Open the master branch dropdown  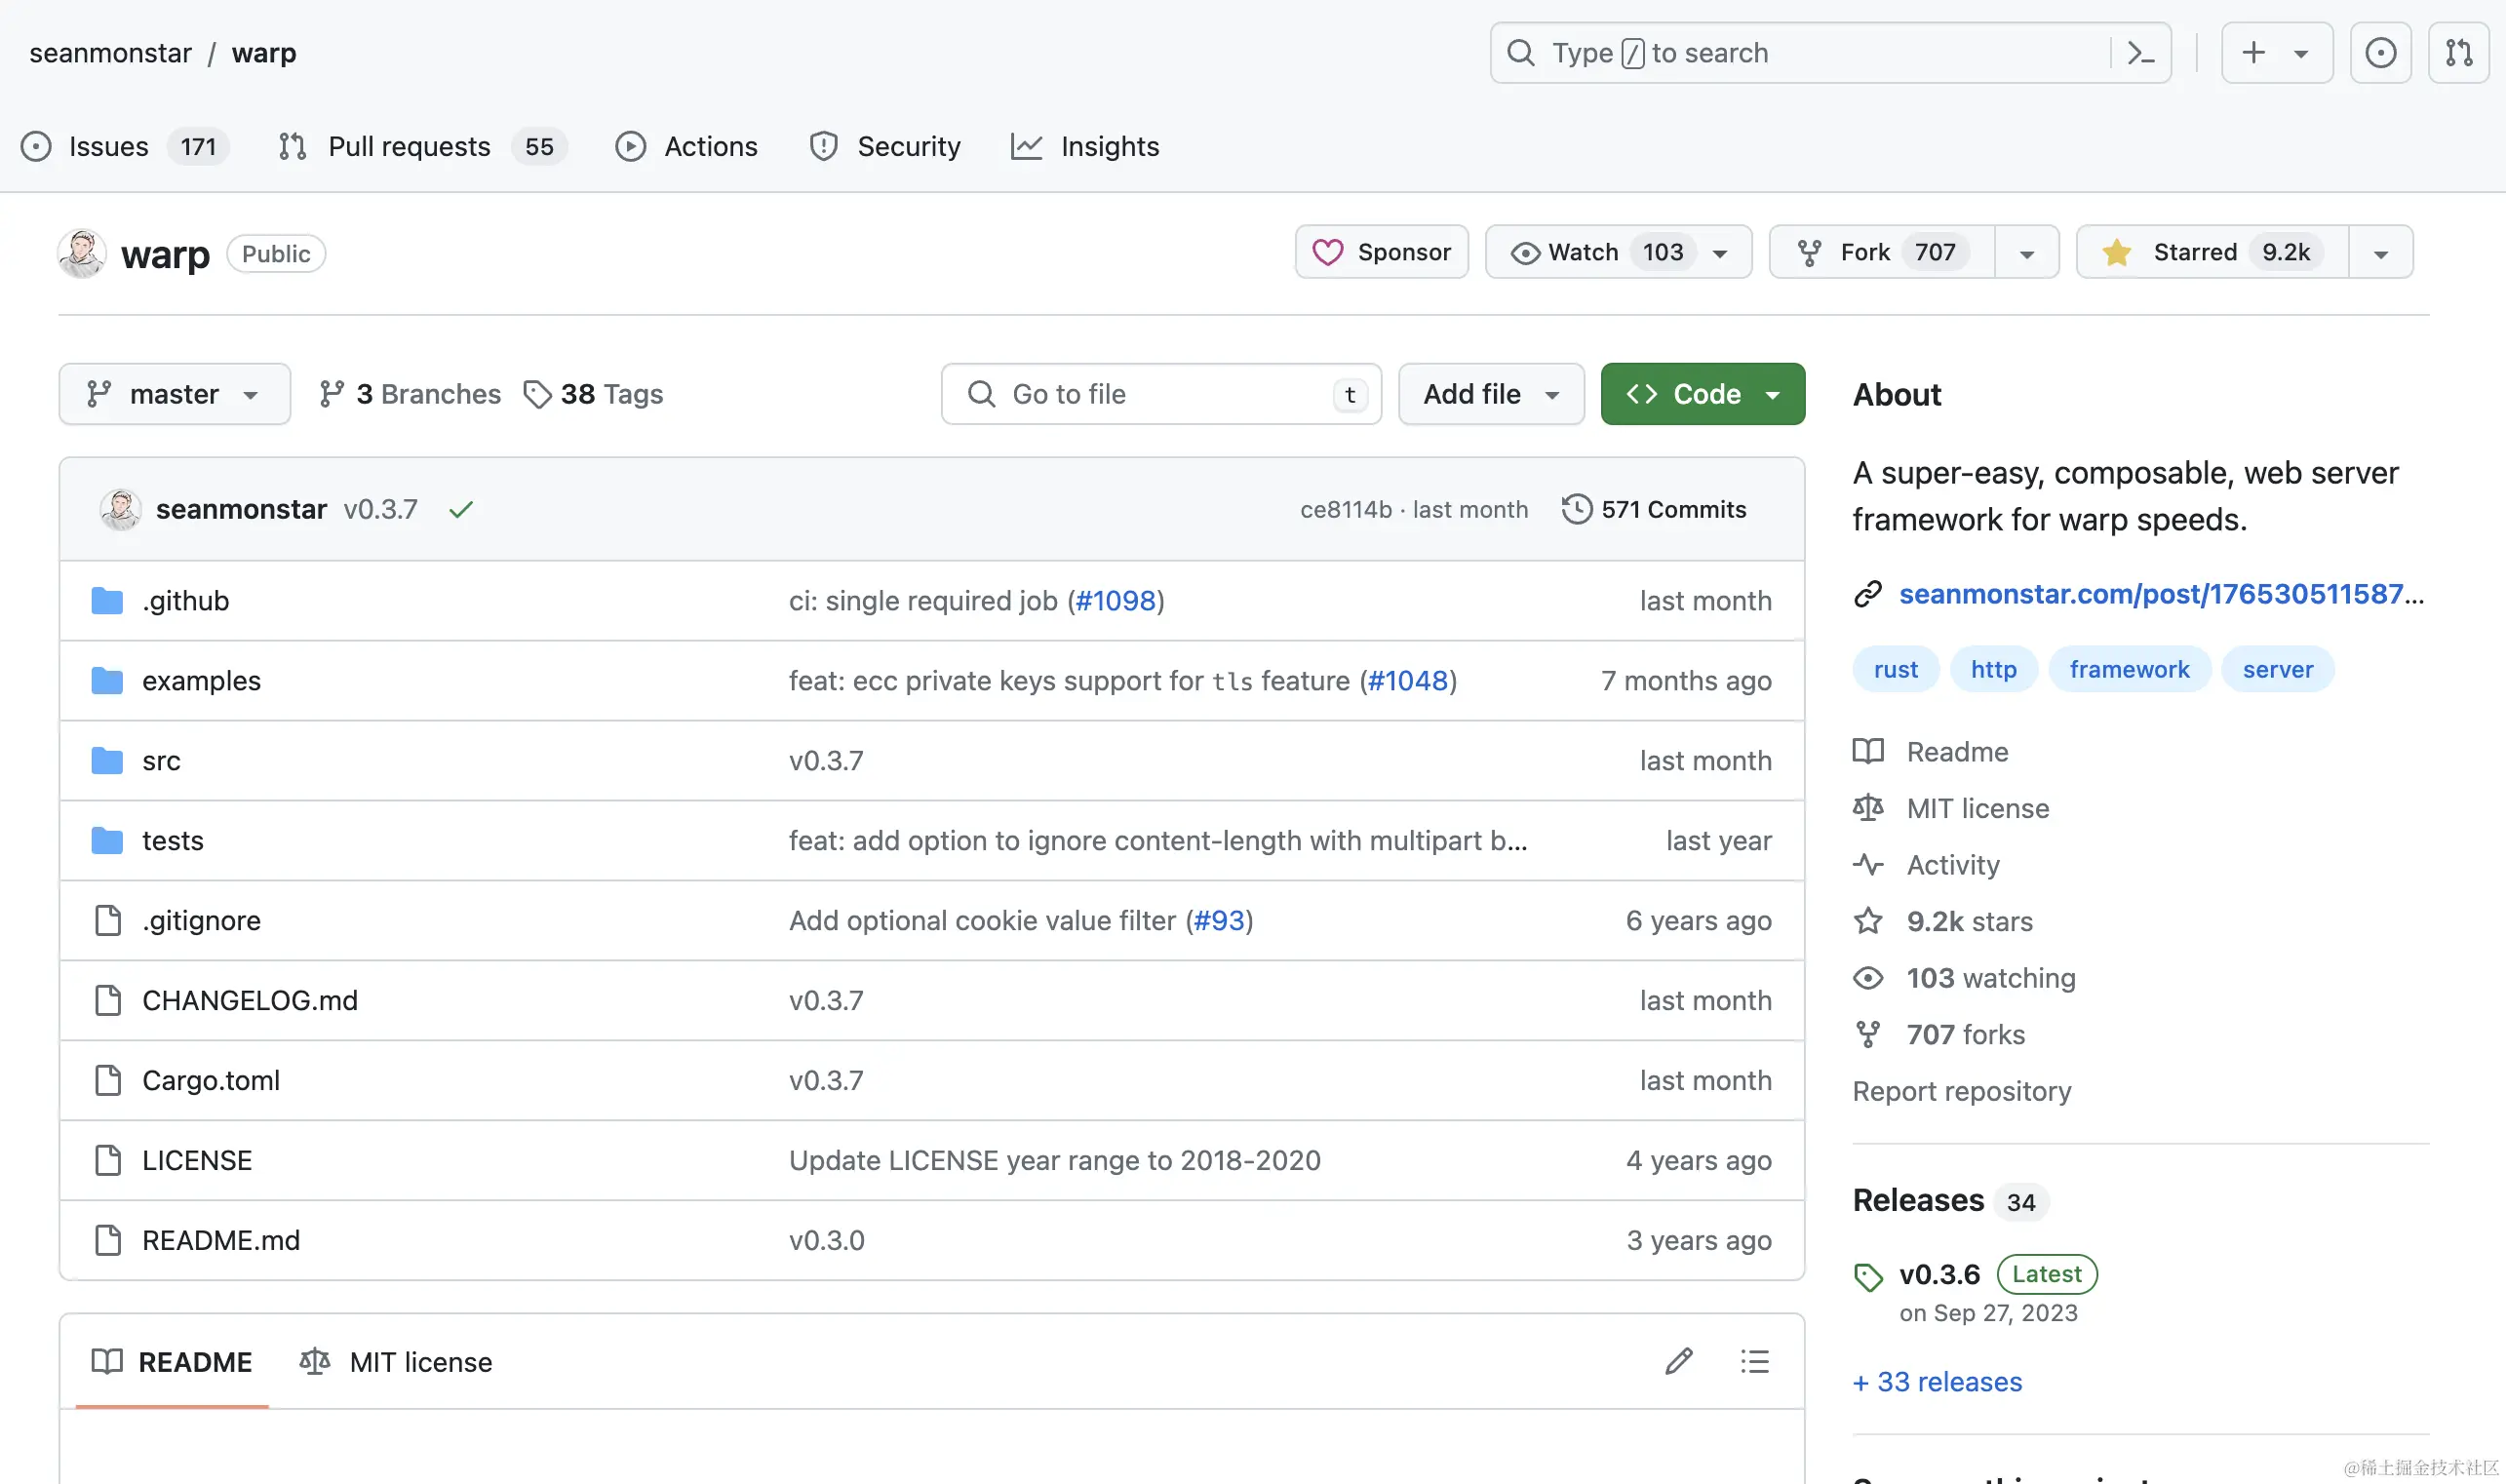click(174, 394)
